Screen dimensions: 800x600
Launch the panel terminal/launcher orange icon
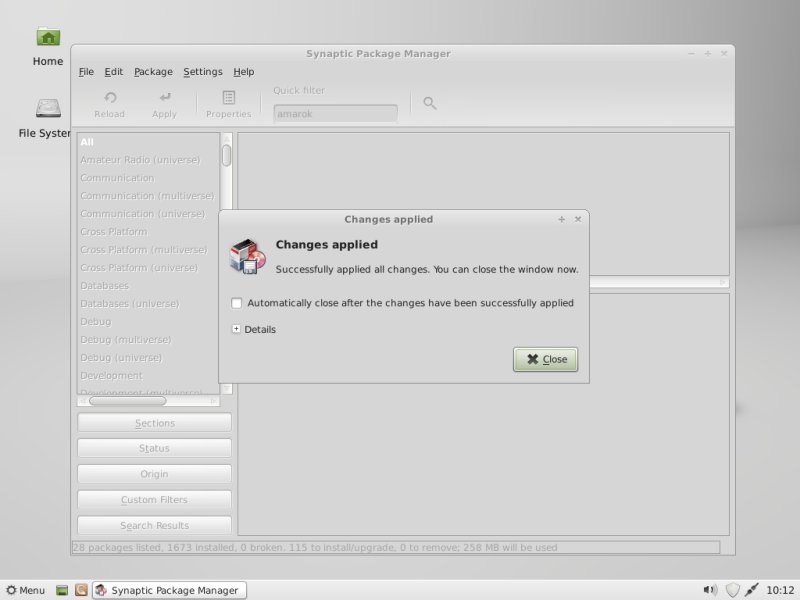tap(81, 590)
